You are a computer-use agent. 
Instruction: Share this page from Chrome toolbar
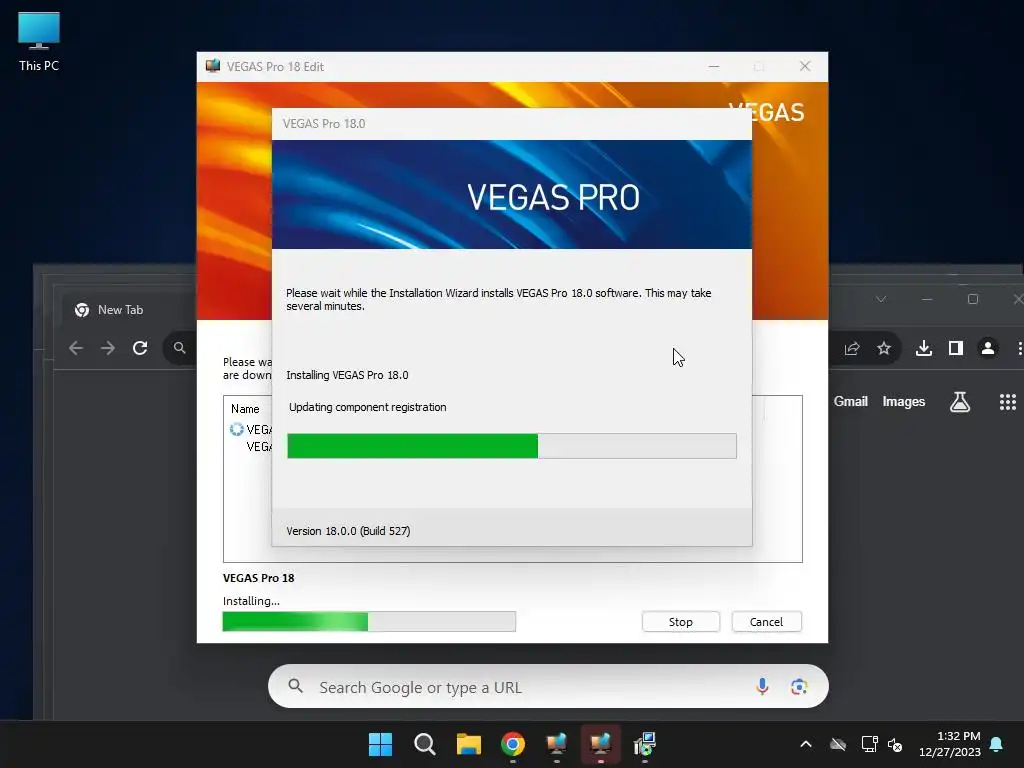point(852,348)
